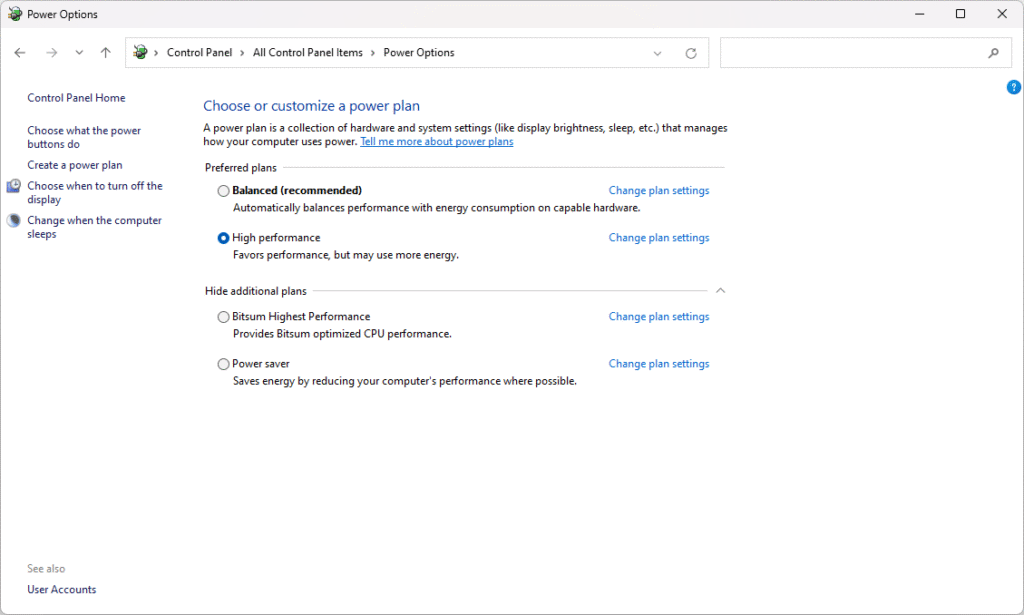Expand chevron after Control Panel breadcrumb
The image size is (1024, 615).
coord(242,53)
